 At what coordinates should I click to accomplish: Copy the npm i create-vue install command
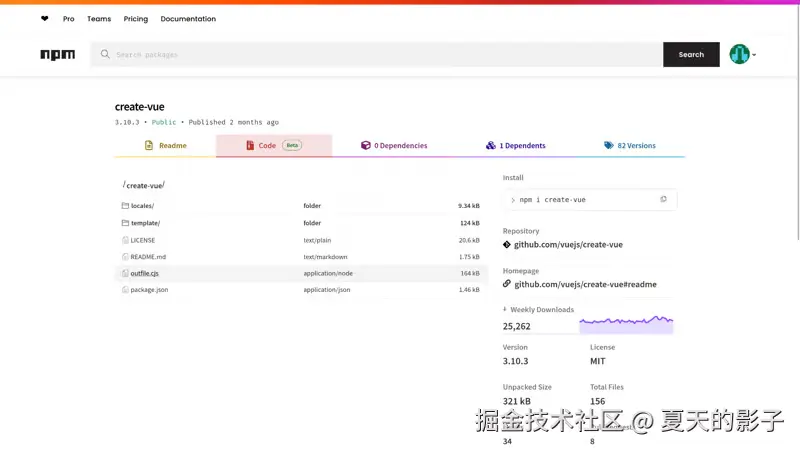(663, 199)
